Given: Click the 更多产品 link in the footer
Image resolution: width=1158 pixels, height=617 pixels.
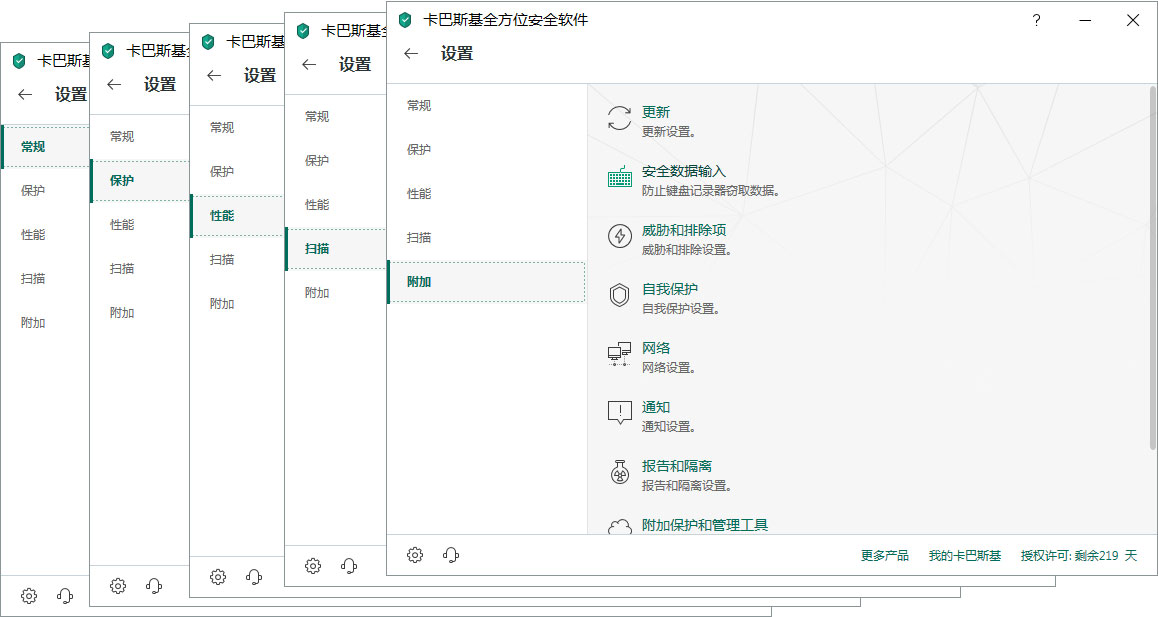Looking at the screenshot, I should click(885, 556).
